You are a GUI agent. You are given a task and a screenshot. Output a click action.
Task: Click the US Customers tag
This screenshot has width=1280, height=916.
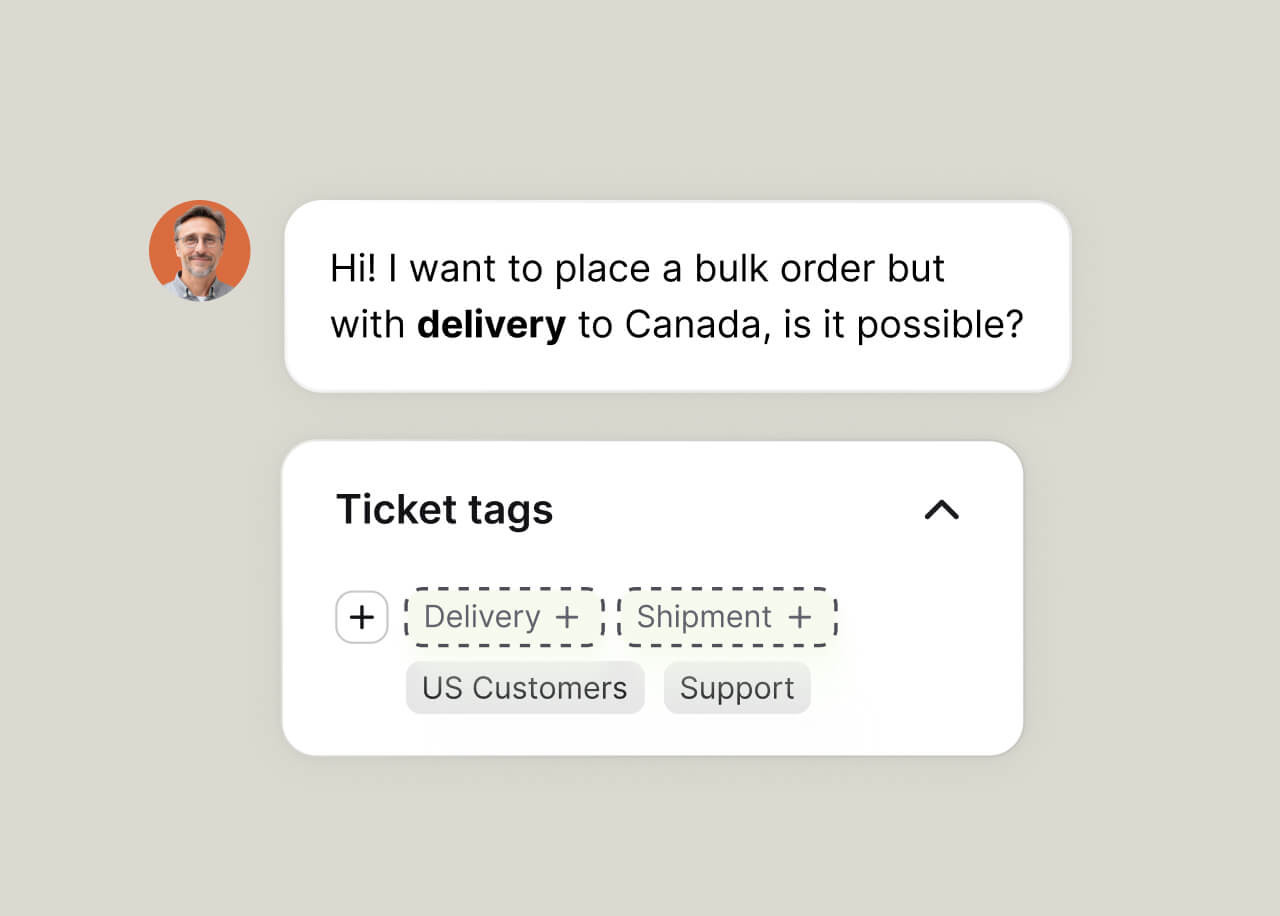524,687
